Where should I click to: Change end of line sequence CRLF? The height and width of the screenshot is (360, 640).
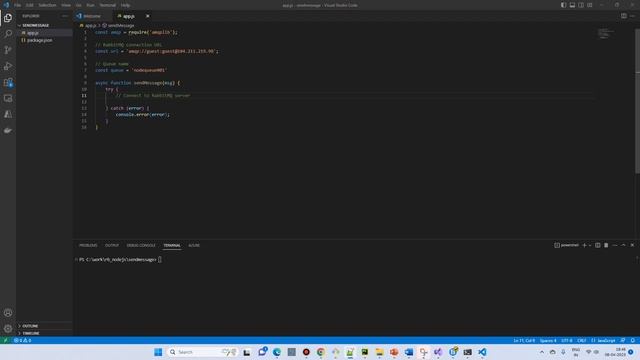[x=582, y=340]
